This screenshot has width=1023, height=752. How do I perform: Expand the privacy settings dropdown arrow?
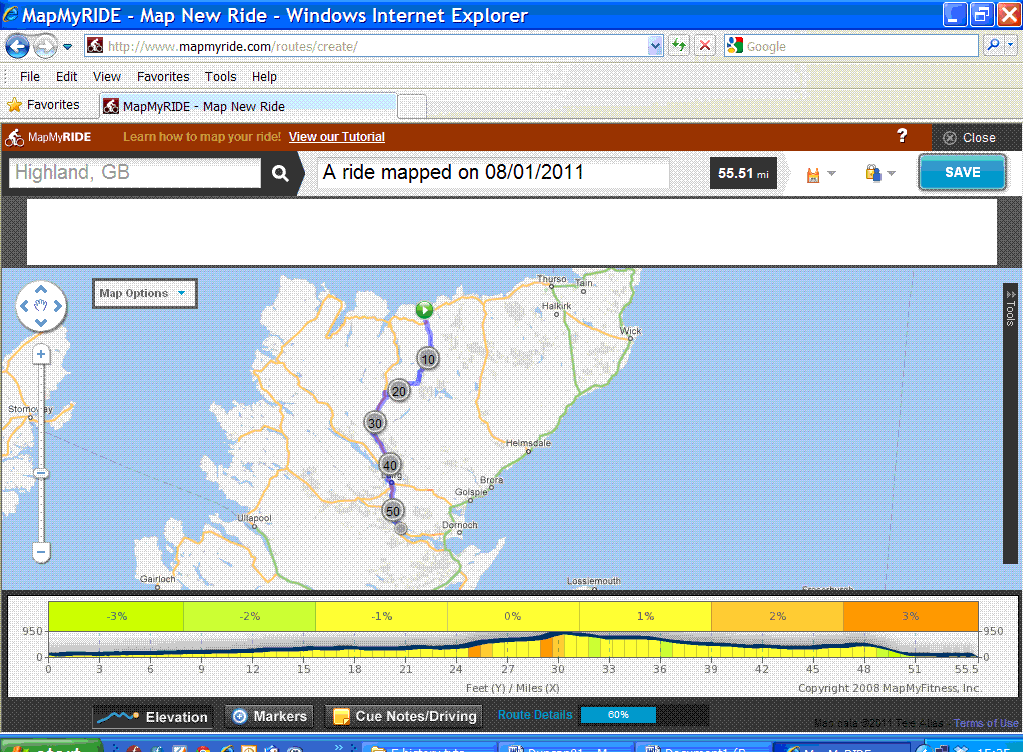(x=892, y=173)
